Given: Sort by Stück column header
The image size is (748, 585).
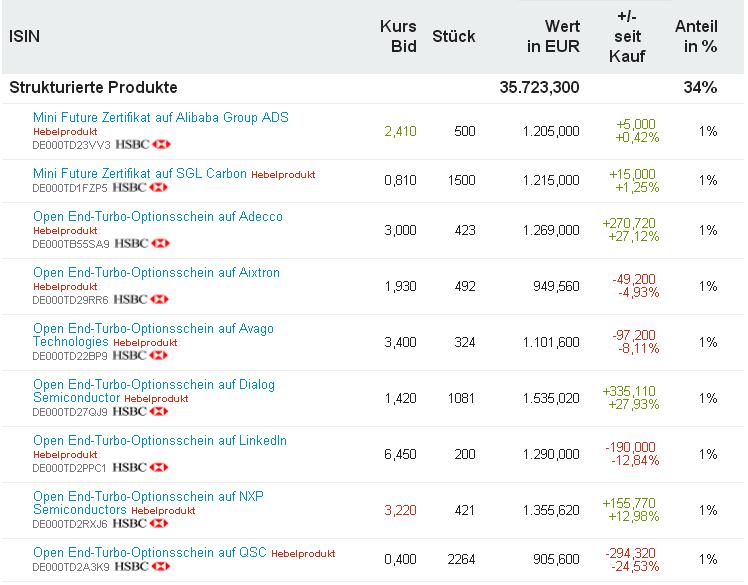Looking at the screenshot, I should click(453, 36).
